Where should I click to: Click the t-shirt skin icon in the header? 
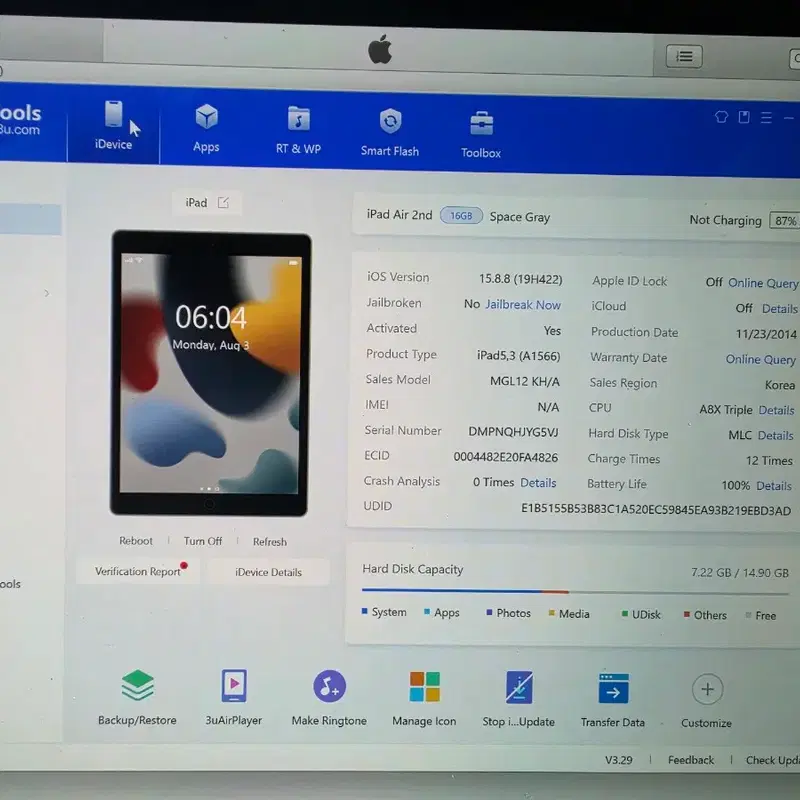pos(721,117)
